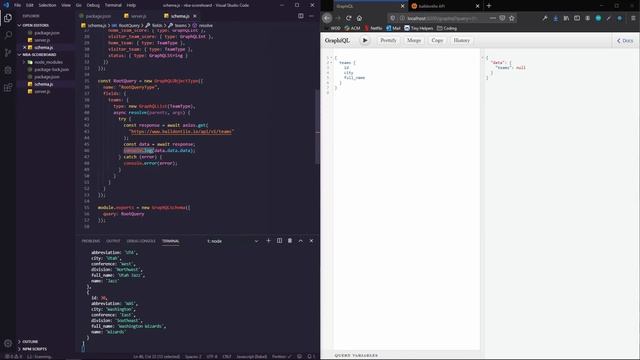Reload the Firefox page
Image resolution: width=640 pixels, height=360 pixels.
tap(349, 18)
